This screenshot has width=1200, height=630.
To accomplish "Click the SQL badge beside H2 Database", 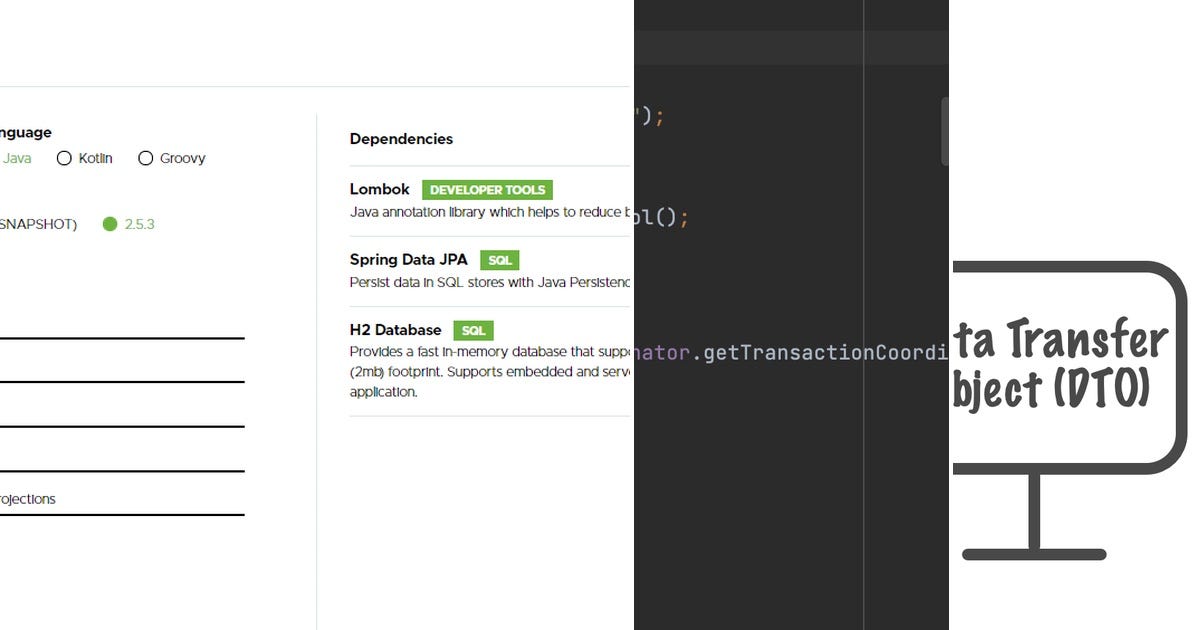I will 473,330.
